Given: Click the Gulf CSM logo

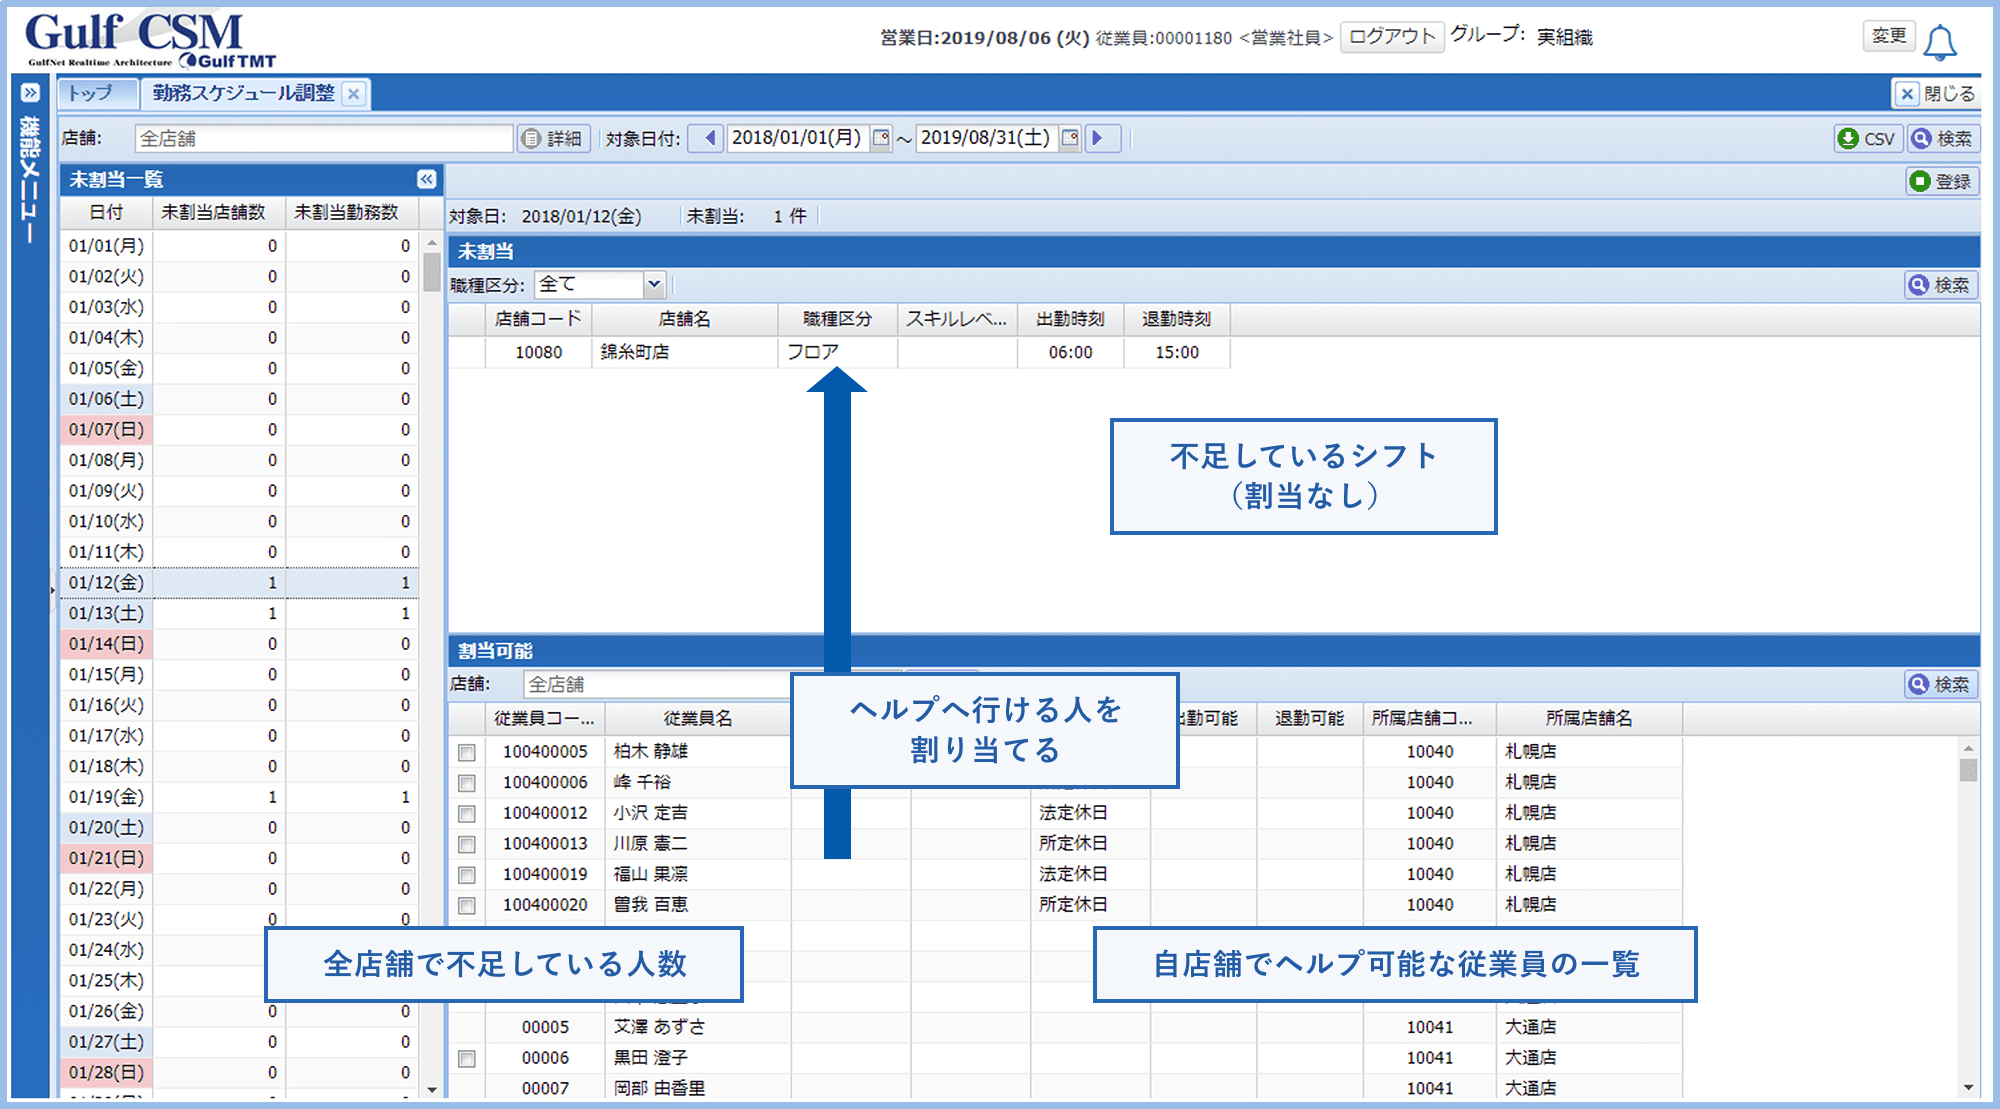Looking at the screenshot, I should pyautogui.click(x=150, y=40).
